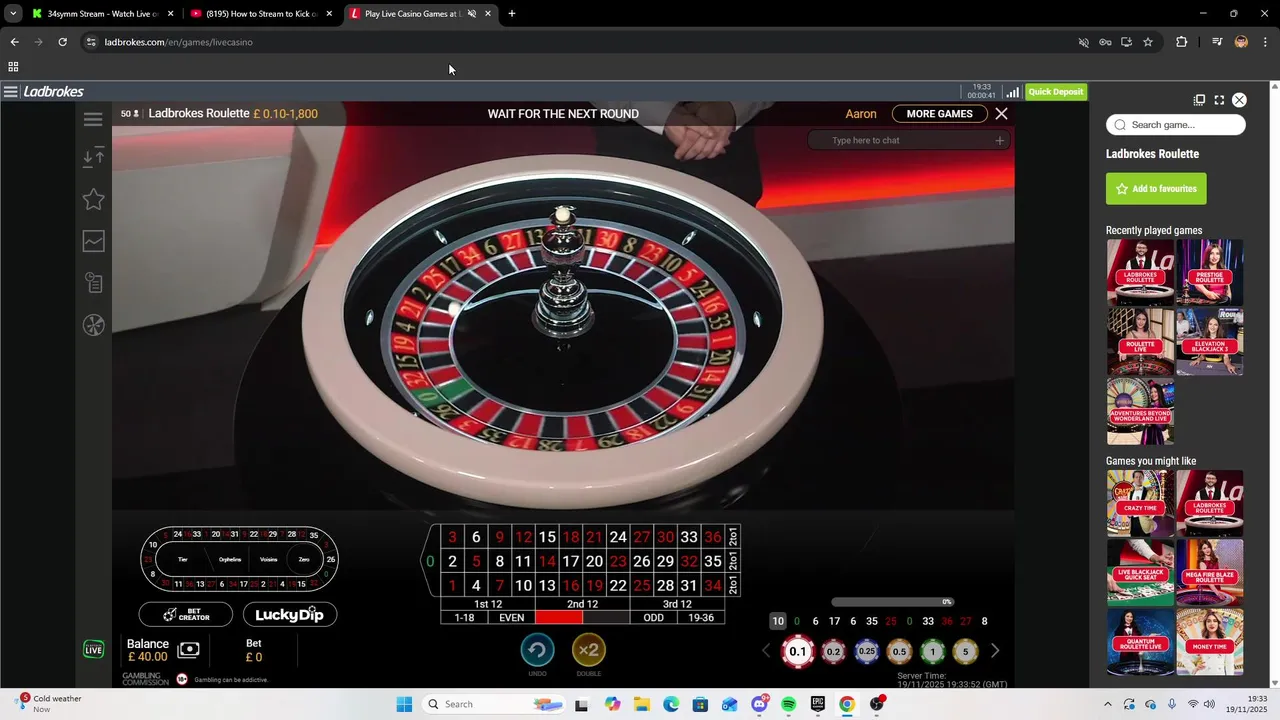Image resolution: width=1280 pixels, height=720 pixels.
Task: Open the cashier icon beside Balance
Action: pyautogui.click(x=188, y=650)
